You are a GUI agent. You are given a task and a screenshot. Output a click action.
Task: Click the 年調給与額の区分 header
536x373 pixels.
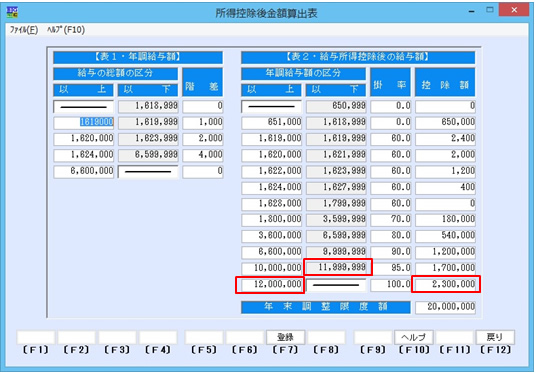(303, 74)
